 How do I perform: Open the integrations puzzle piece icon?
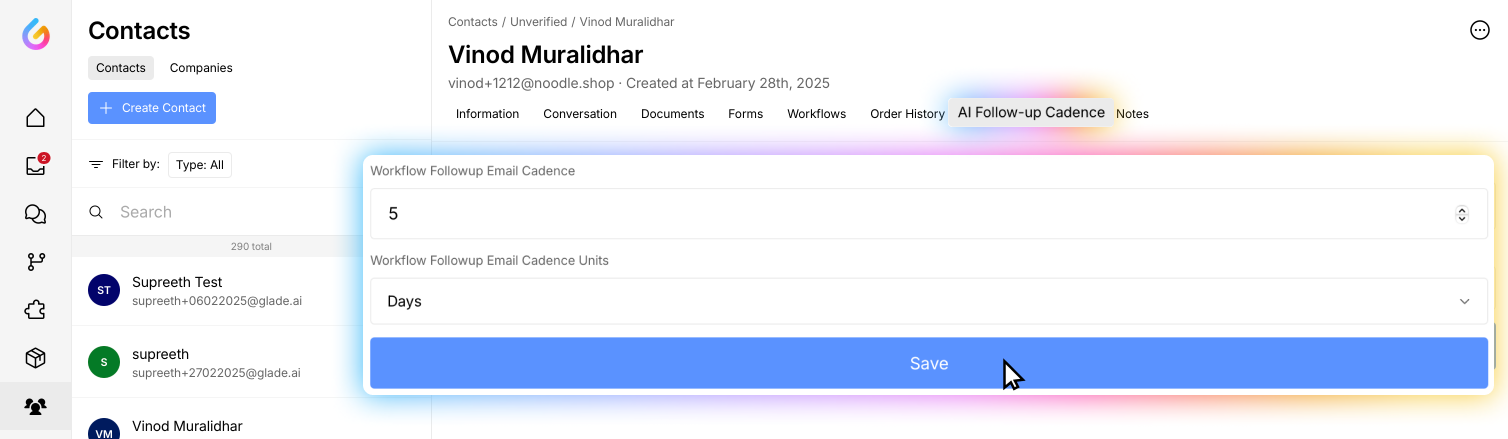tap(36, 310)
